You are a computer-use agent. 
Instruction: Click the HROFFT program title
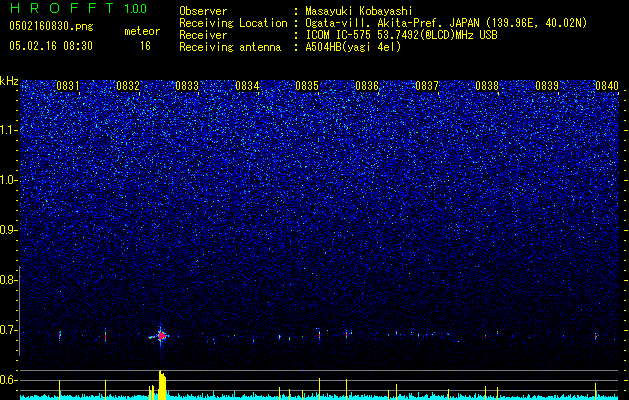tap(63, 8)
